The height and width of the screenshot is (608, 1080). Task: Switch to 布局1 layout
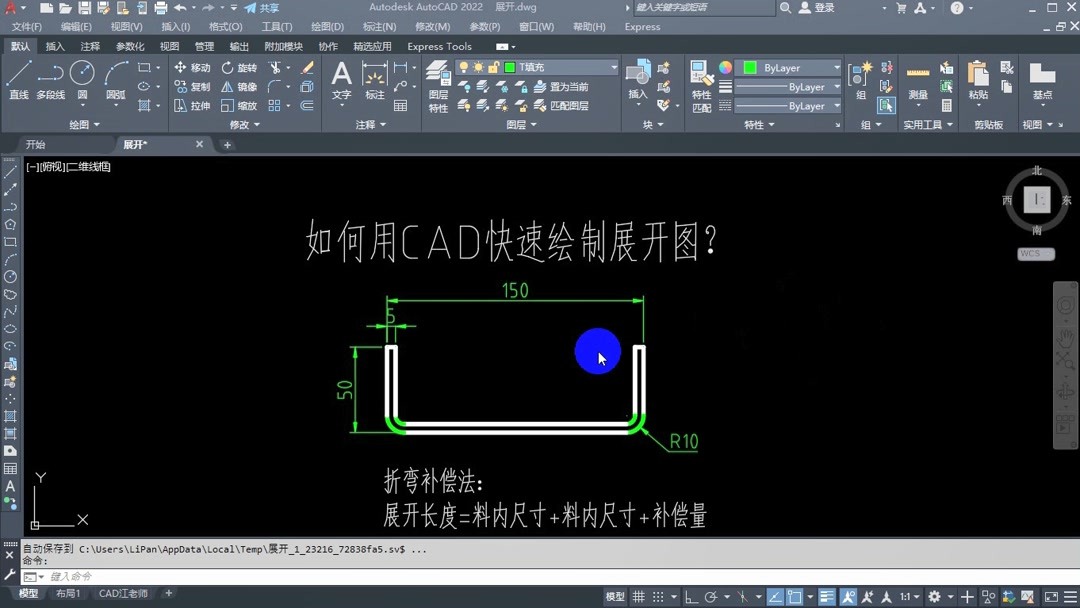click(68, 593)
